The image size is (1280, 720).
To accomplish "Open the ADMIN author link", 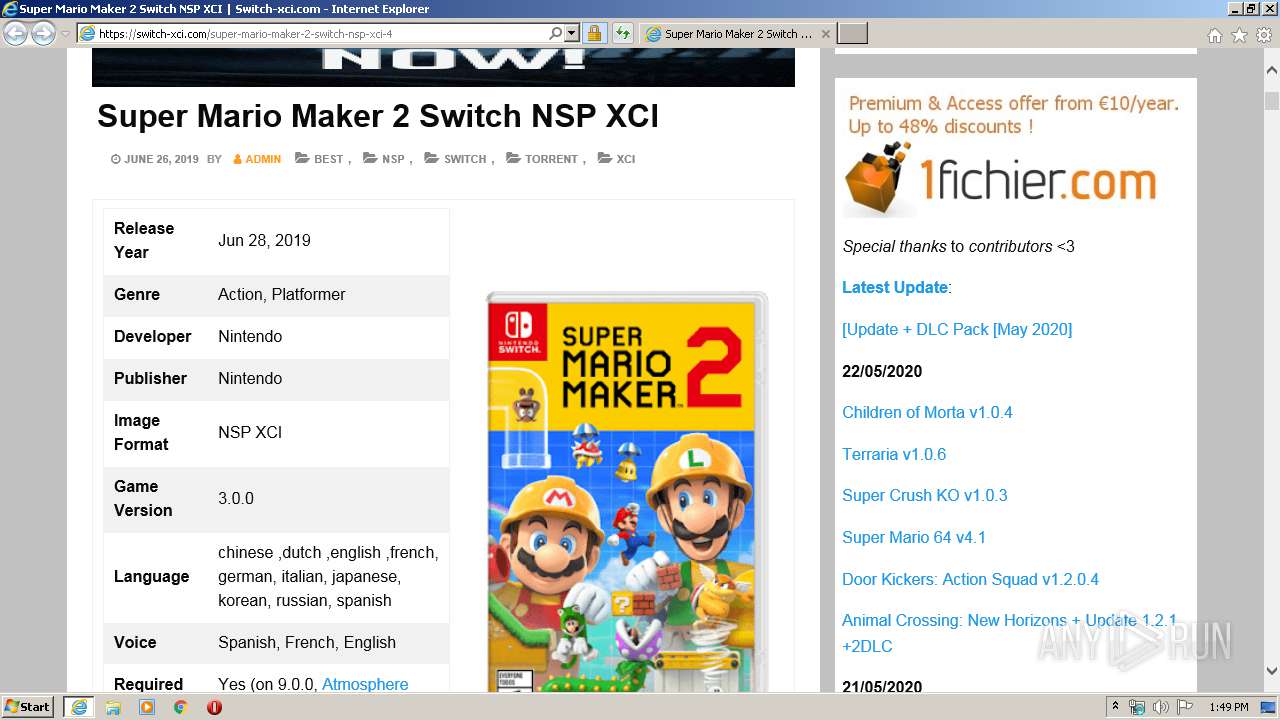I will tap(263, 159).
